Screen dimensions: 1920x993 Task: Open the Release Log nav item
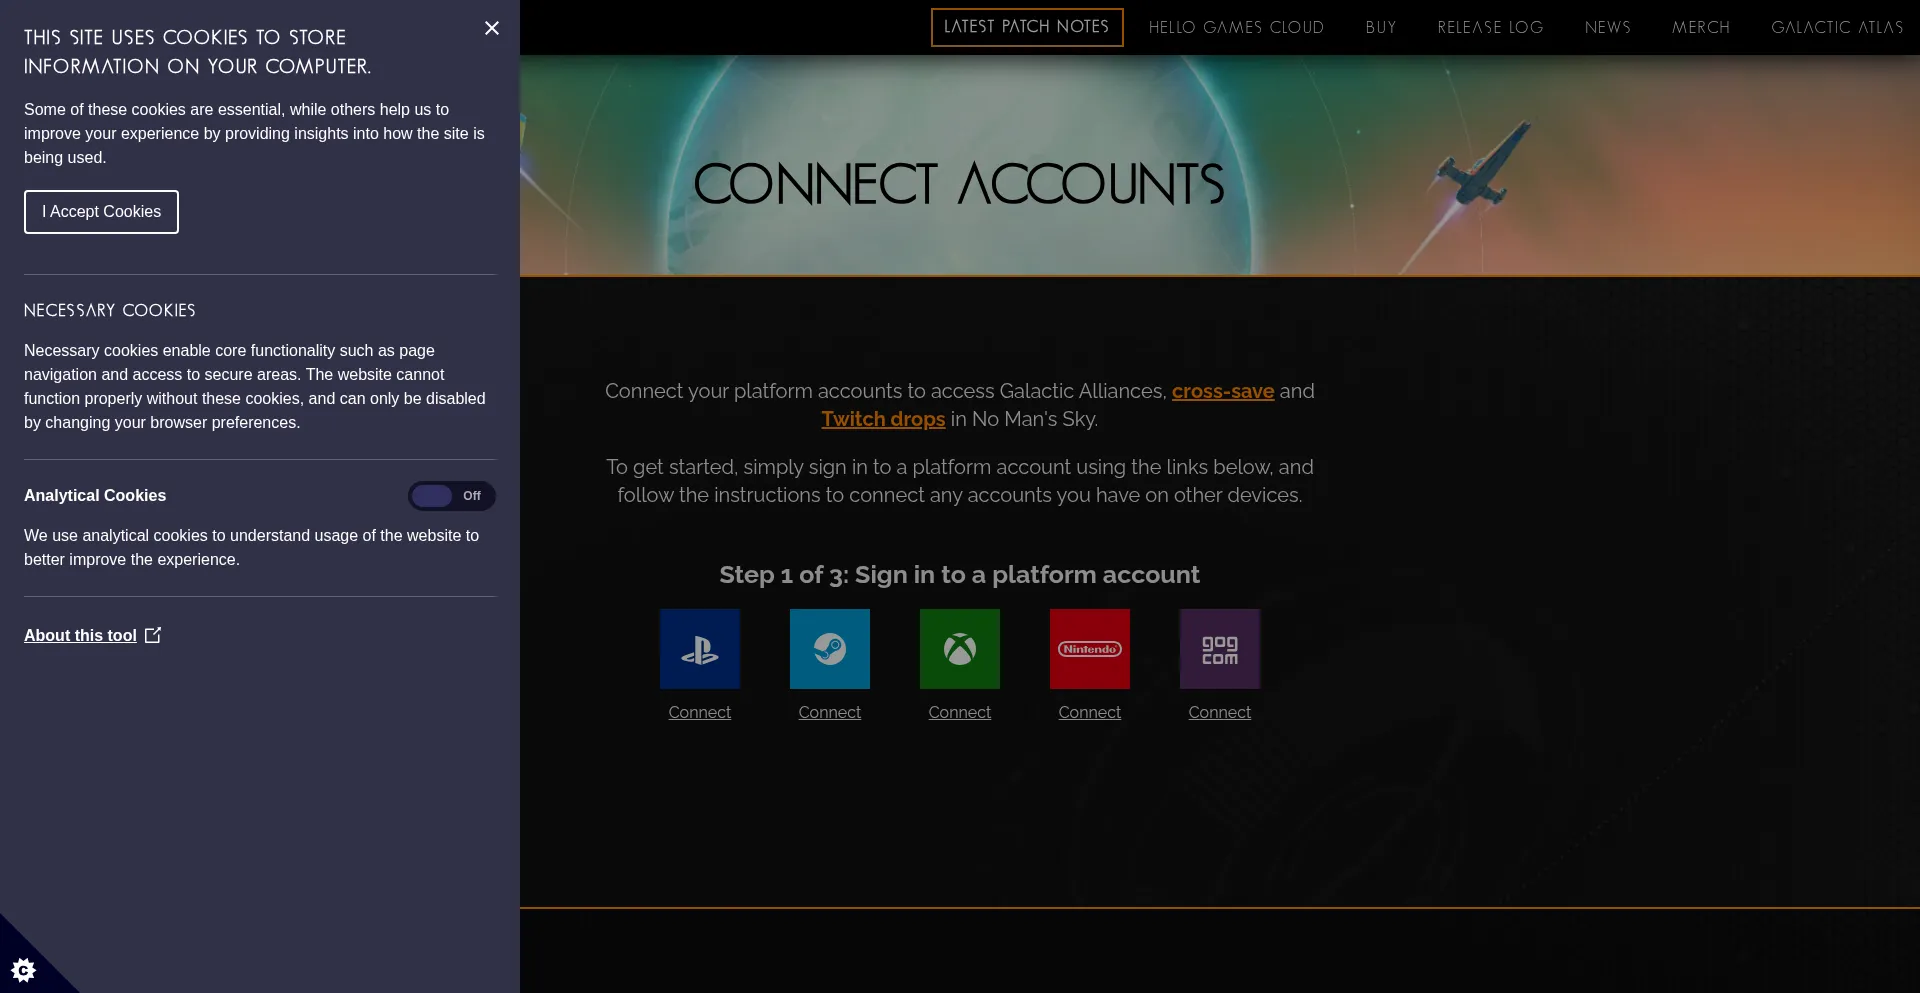[1490, 27]
